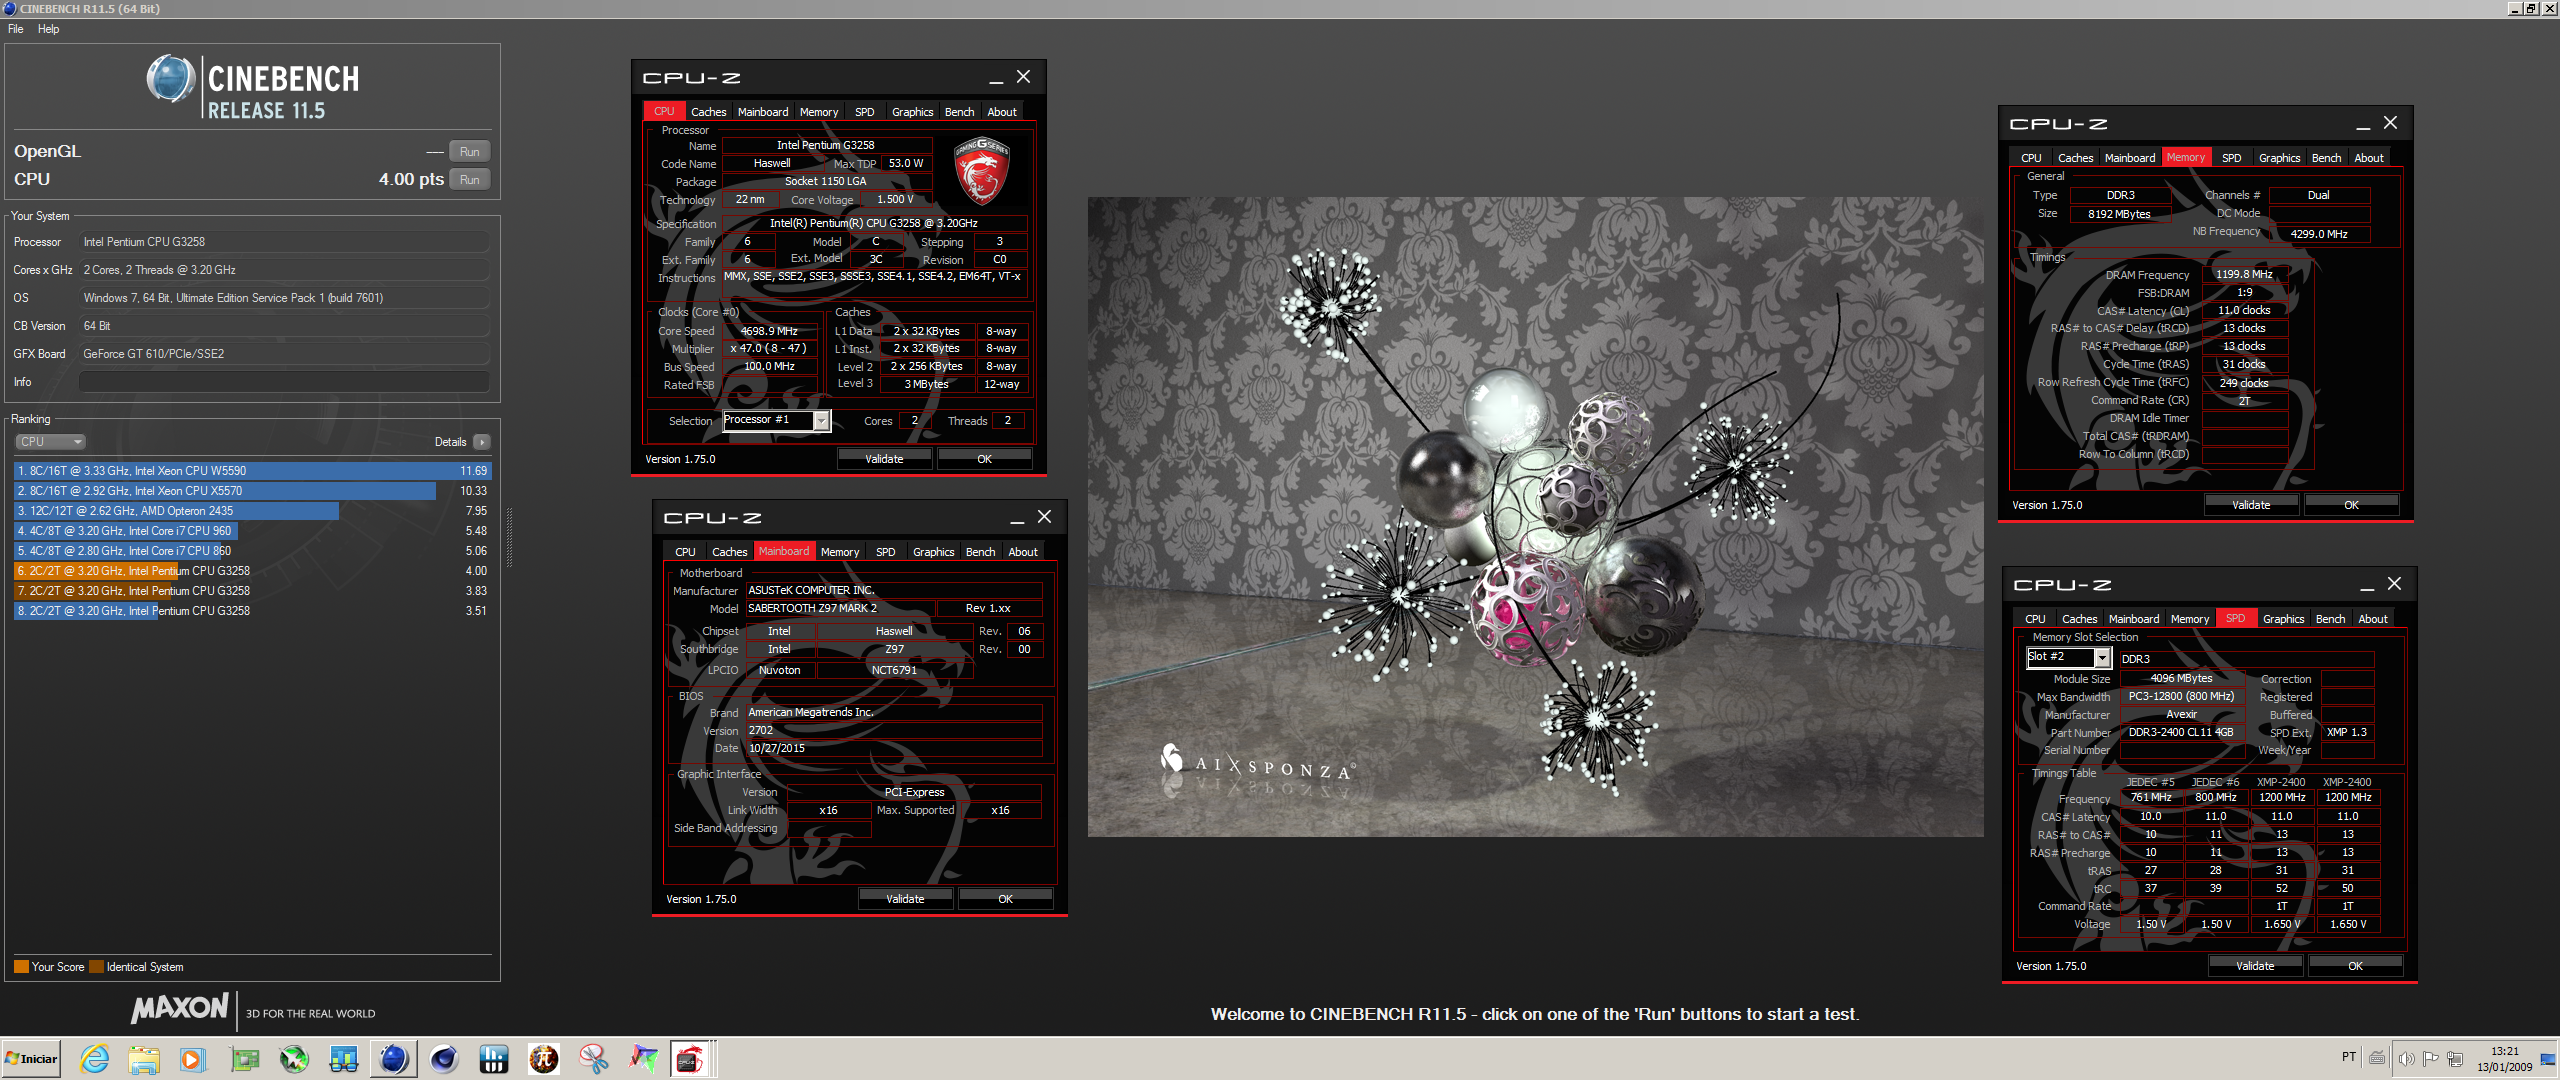Viewport: 2560px width, 1080px height.
Task: Open the File menu in Cinebench
Action: tap(16, 29)
